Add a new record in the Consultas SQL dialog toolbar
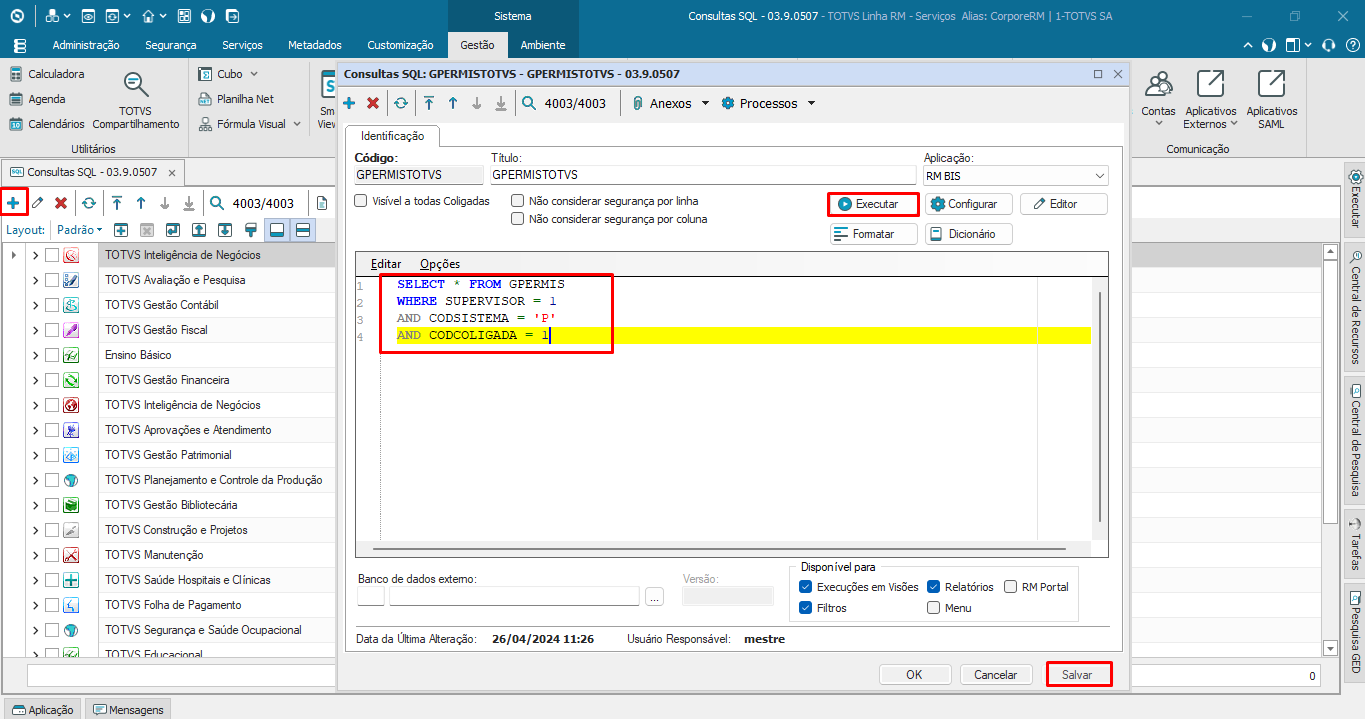Image resolution: width=1365 pixels, height=719 pixels. coord(349,103)
